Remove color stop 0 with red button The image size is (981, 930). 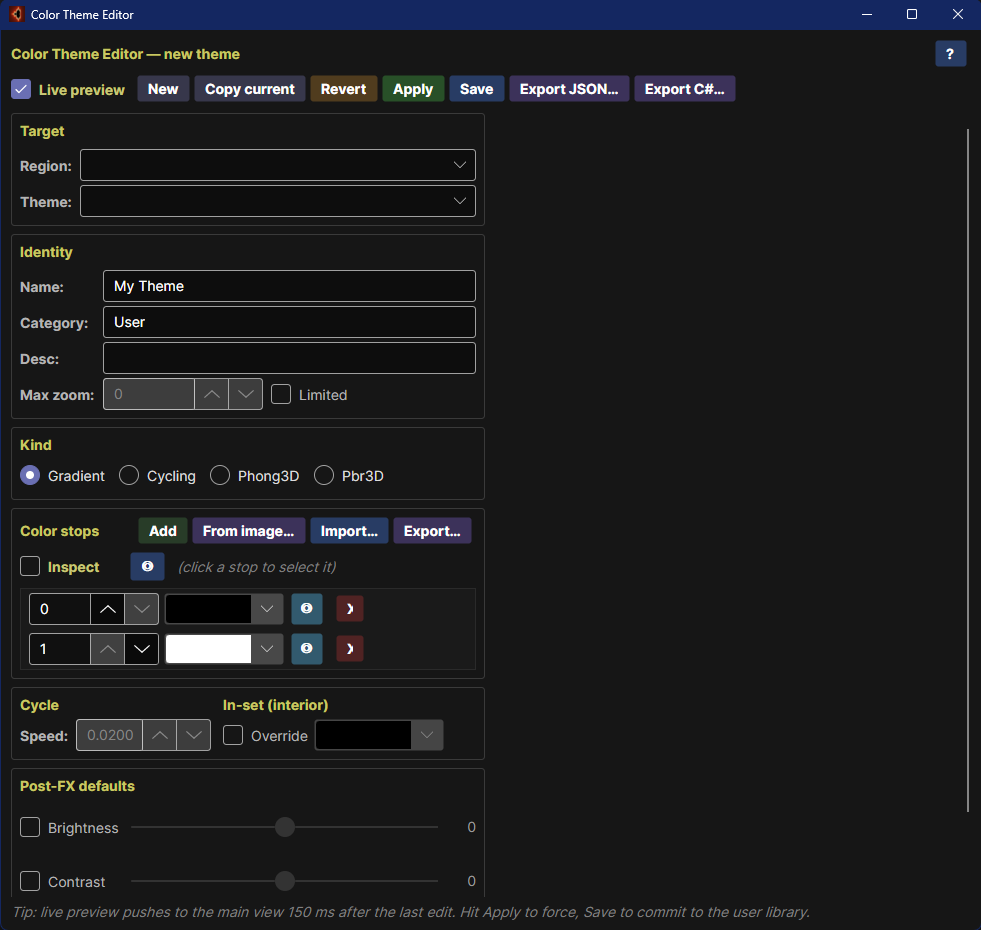(350, 609)
